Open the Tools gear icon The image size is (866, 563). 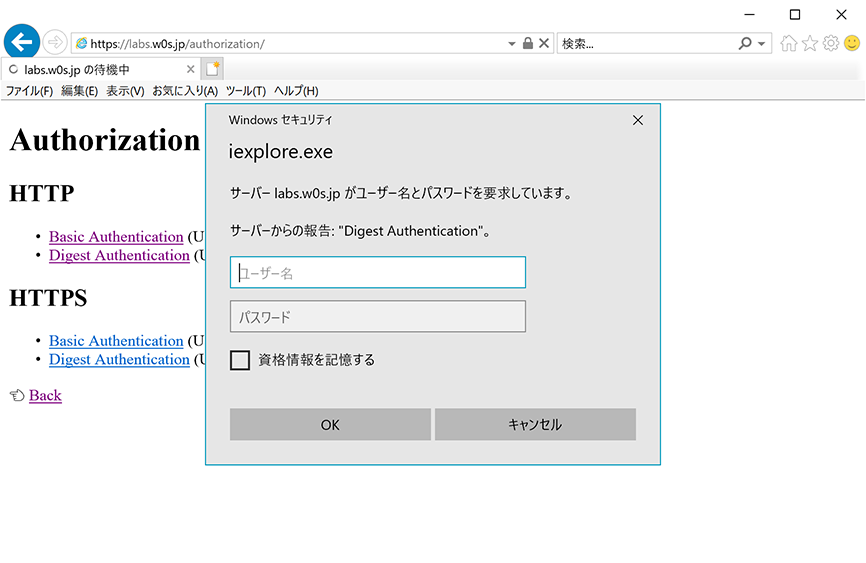pos(831,44)
